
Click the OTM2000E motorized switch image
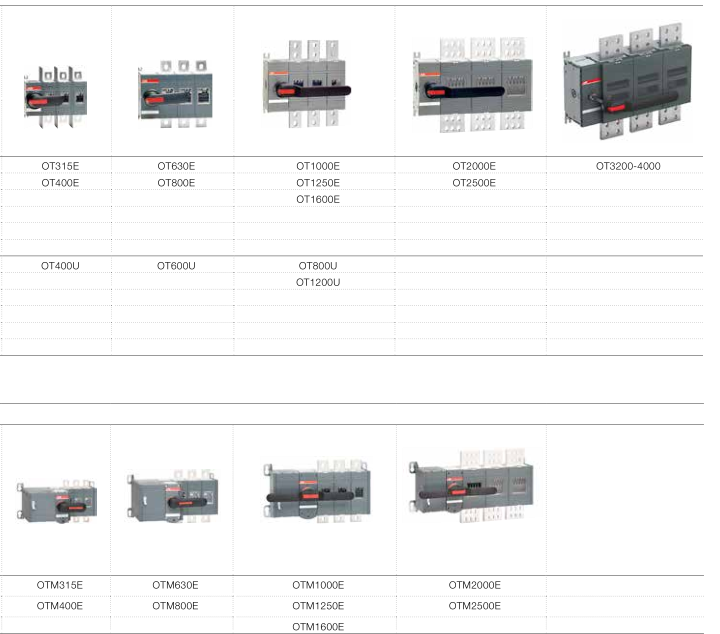coord(472,486)
